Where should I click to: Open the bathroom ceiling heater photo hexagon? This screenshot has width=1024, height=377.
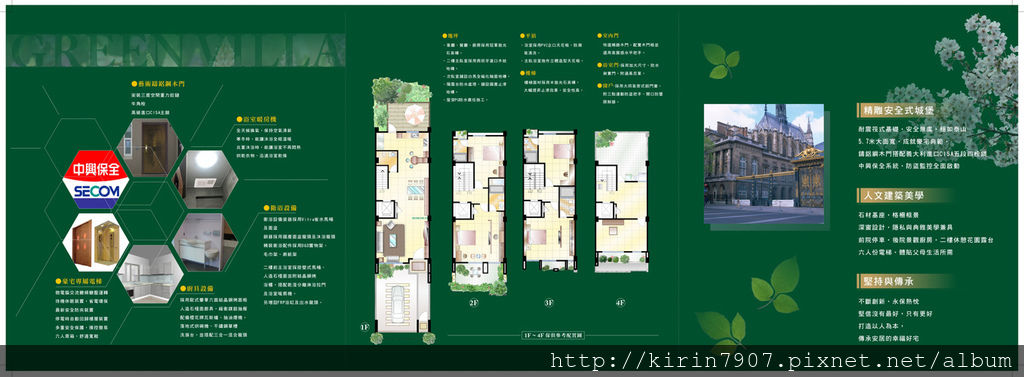click(x=204, y=179)
